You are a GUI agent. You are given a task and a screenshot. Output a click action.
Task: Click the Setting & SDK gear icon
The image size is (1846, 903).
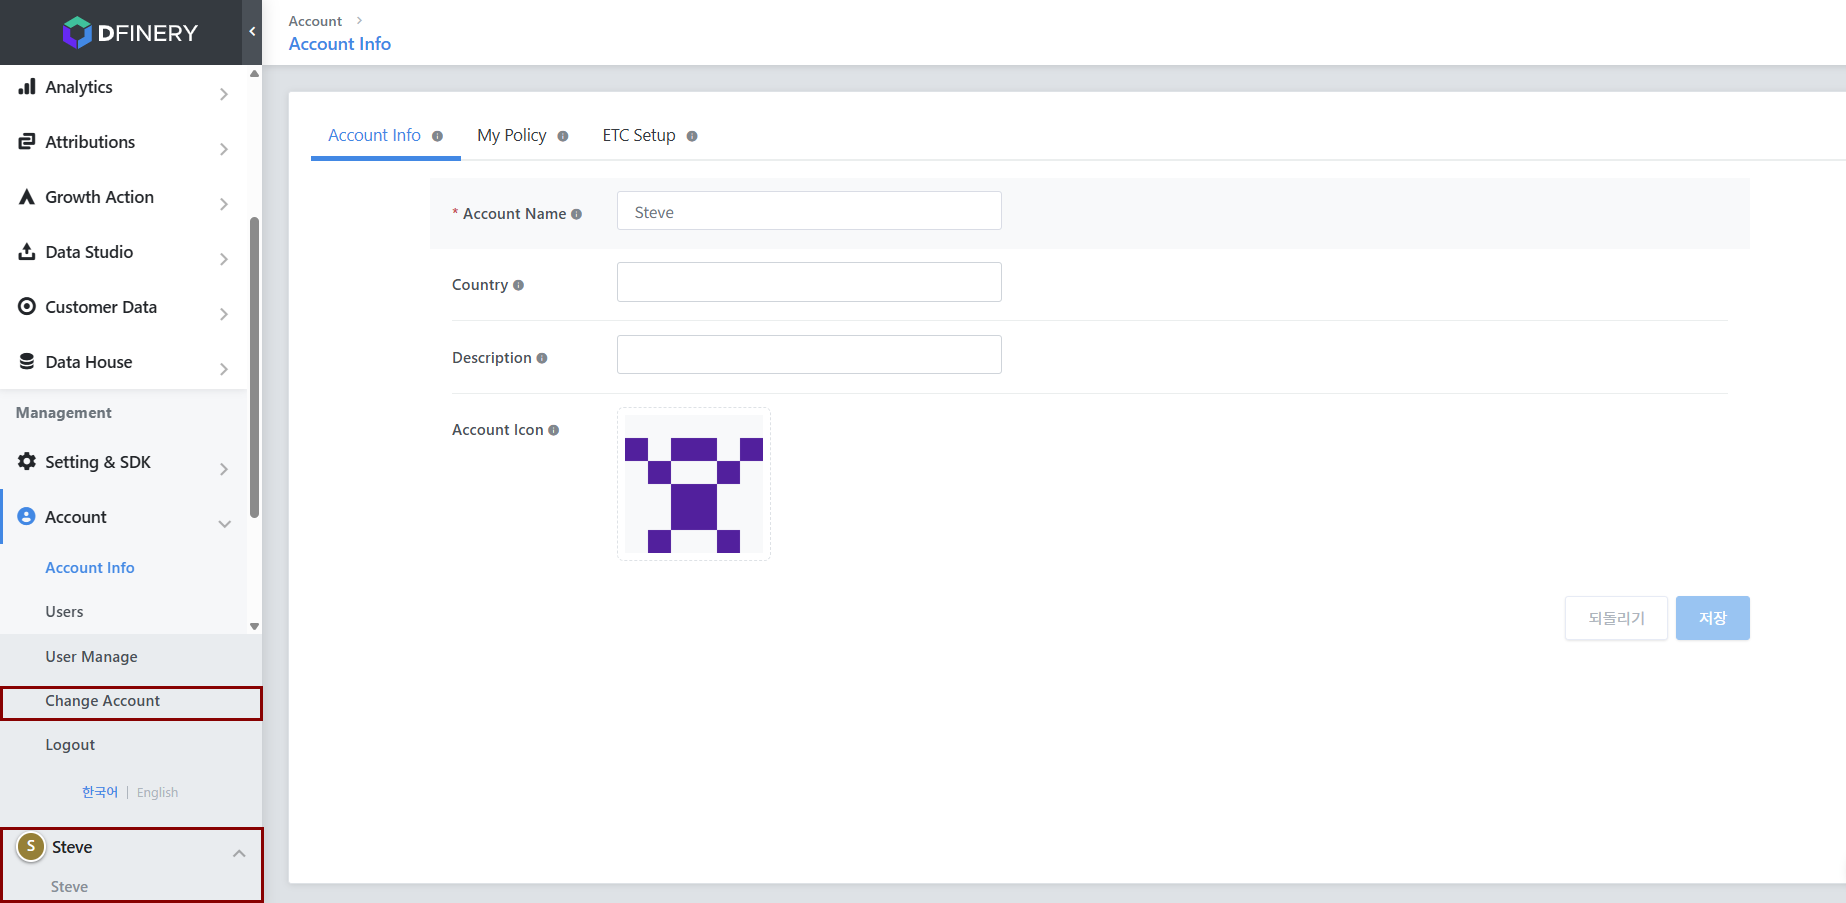point(27,461)
